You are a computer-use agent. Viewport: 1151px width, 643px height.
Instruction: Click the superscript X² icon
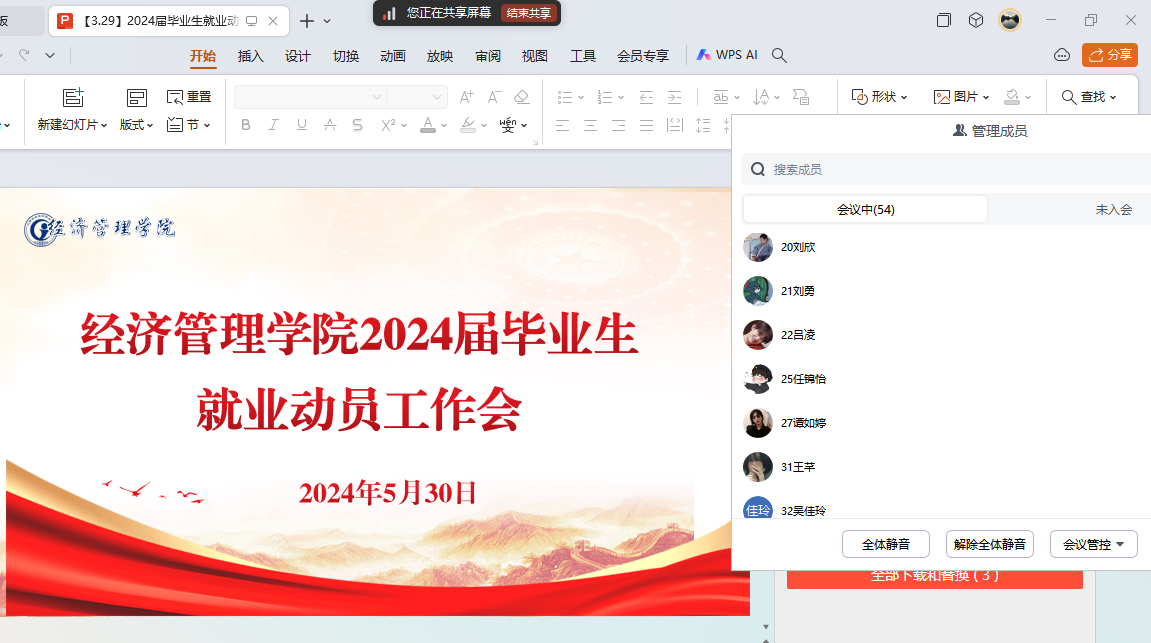coord(388,125)
